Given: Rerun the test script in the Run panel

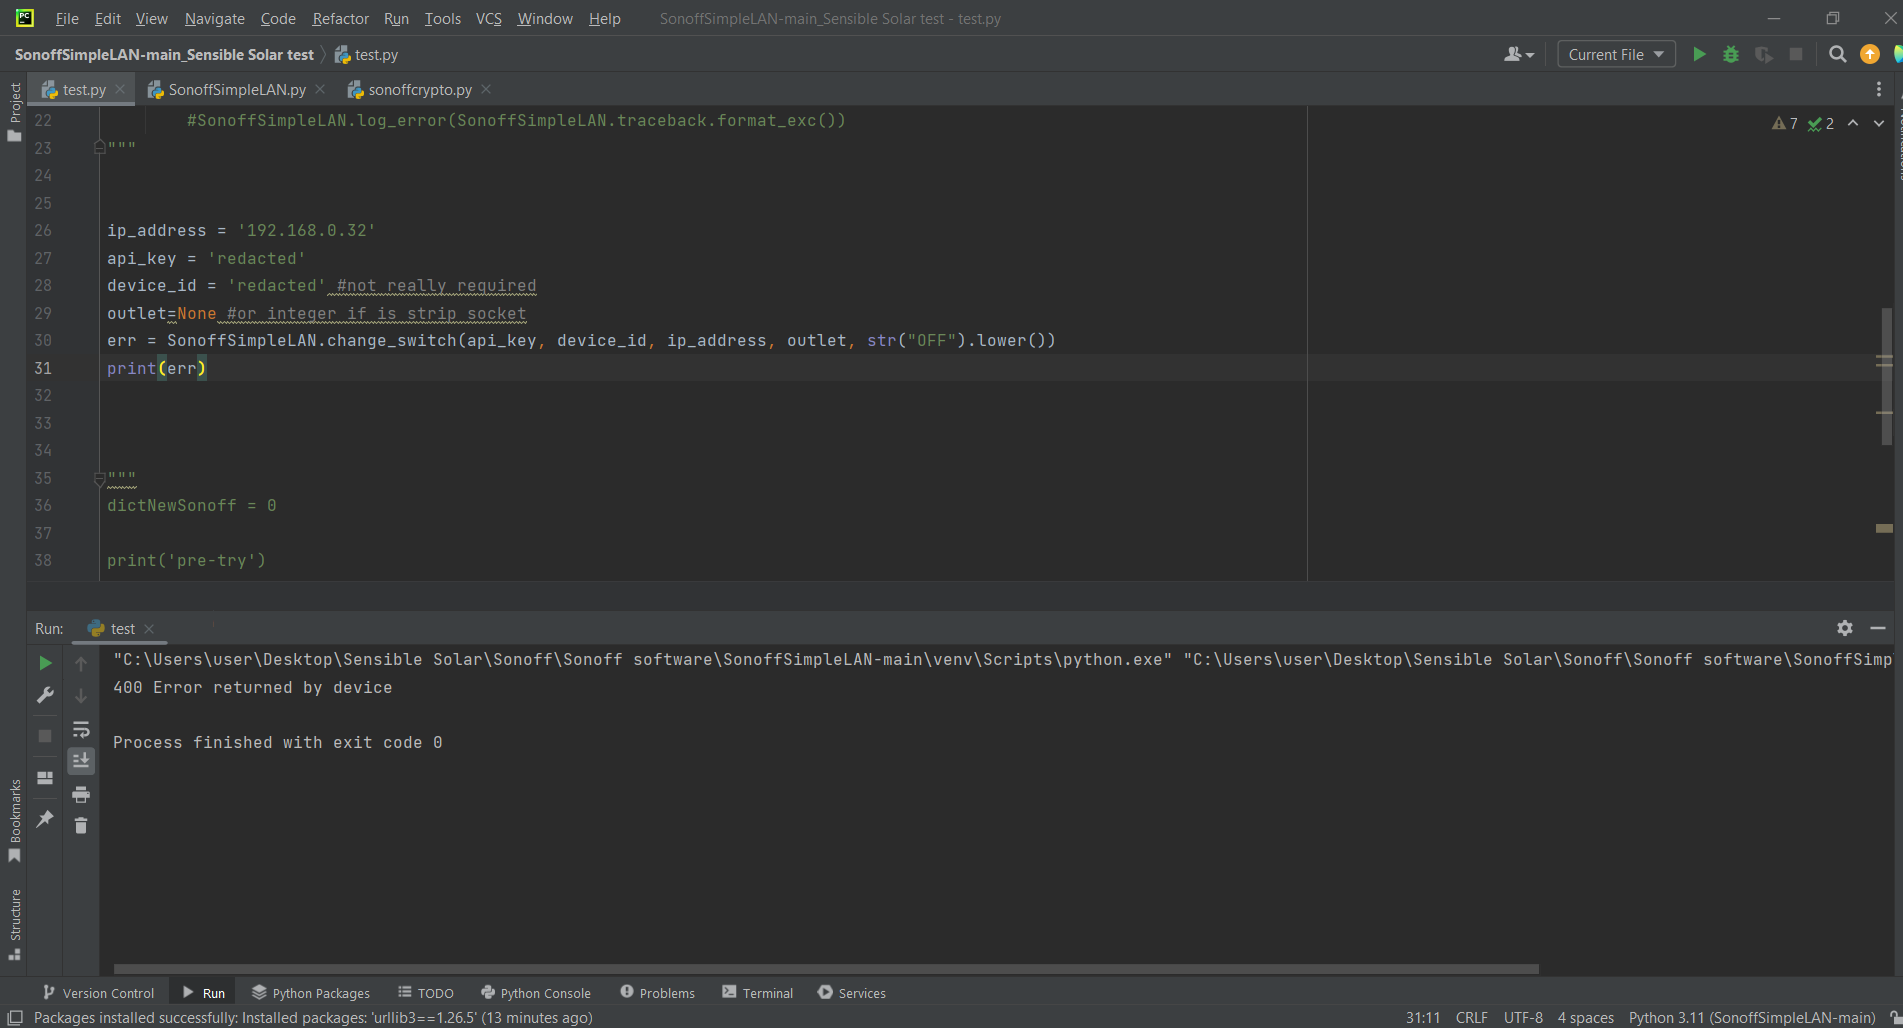Looking at the screenshot, I should pyautogui.click(x=44, y=662).
